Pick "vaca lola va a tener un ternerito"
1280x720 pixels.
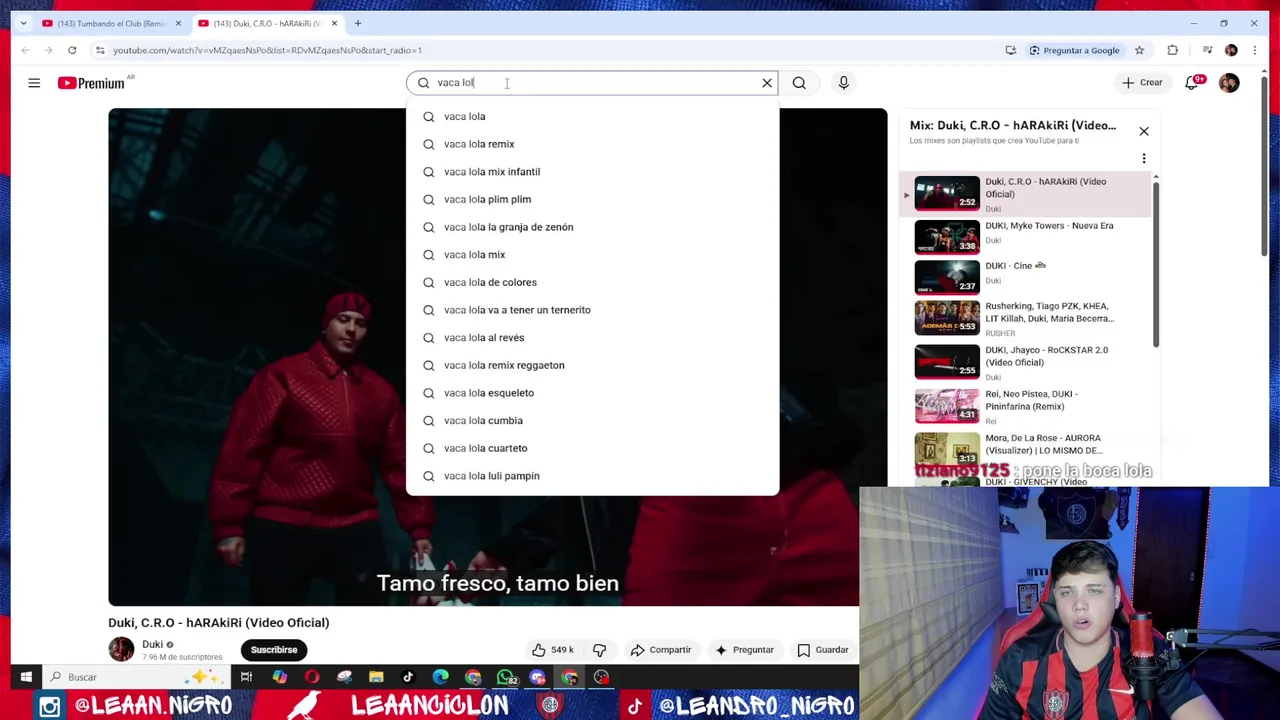point(592,310)
